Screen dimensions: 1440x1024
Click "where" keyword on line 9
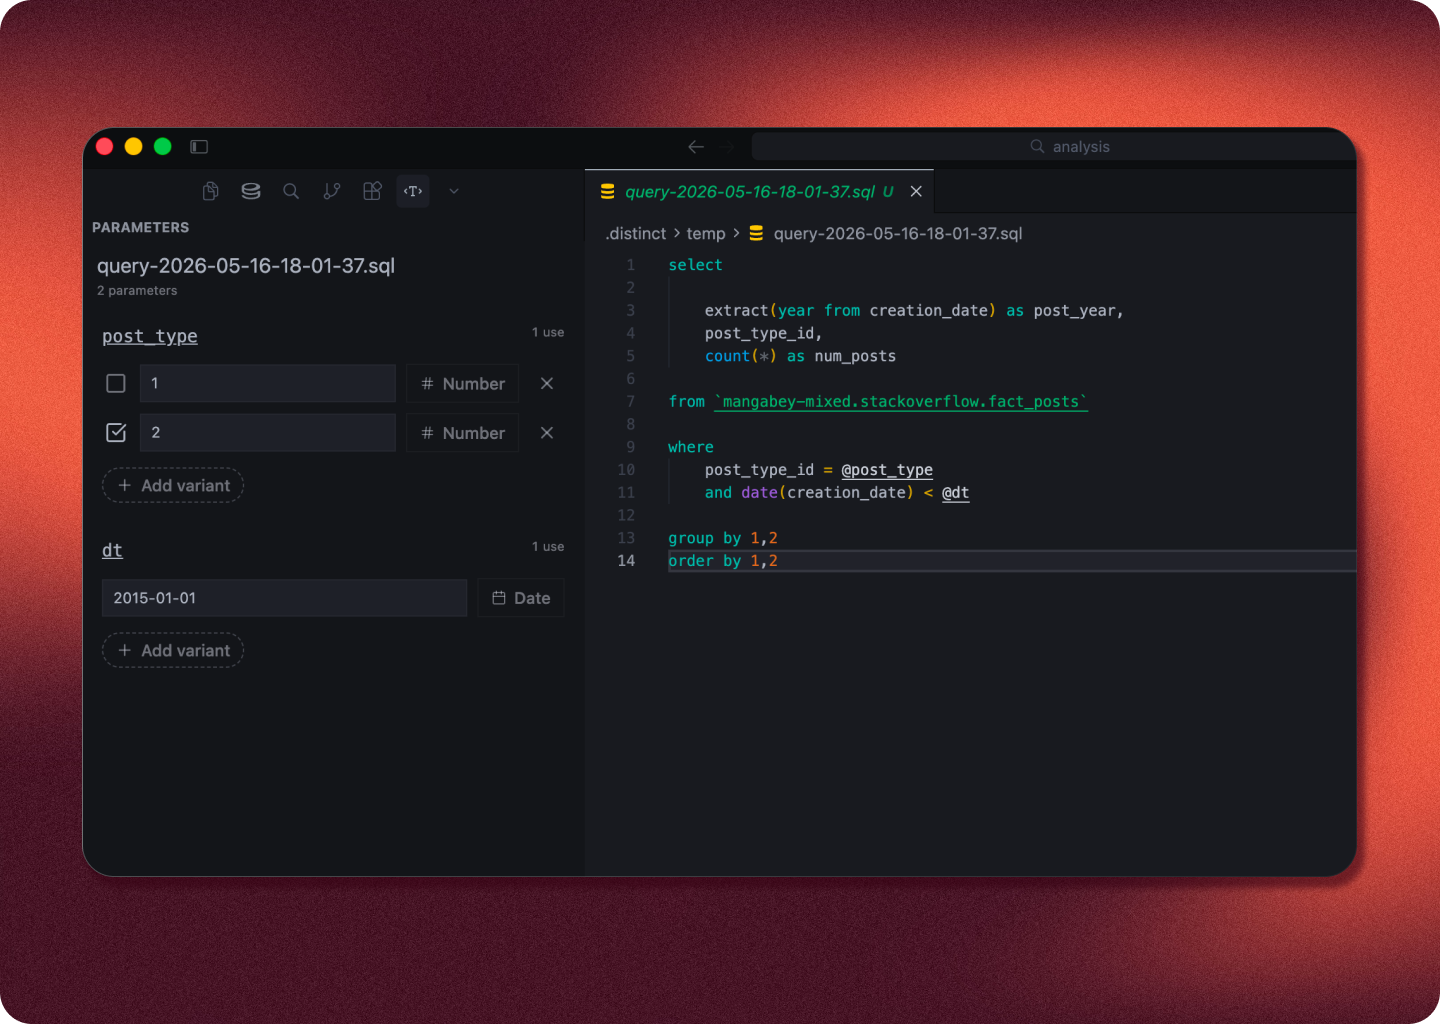click(x=691, y=447)
